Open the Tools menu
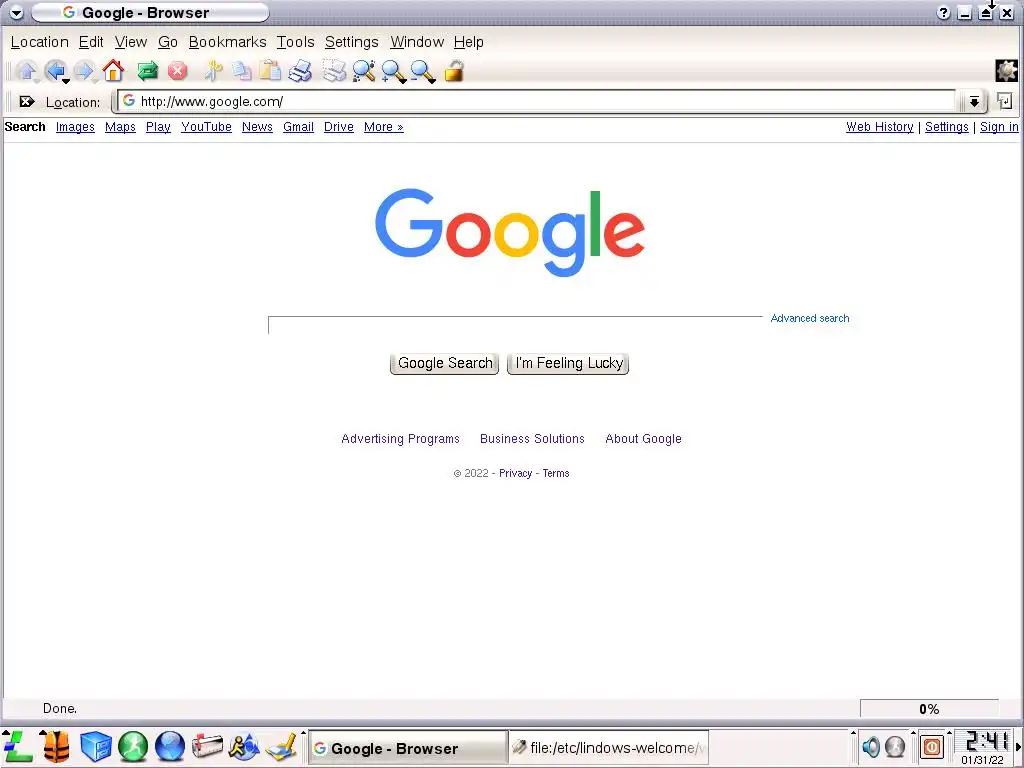The height and width of the screenshot is (768, 1024). pyautogui.click(x=295, y=42)
